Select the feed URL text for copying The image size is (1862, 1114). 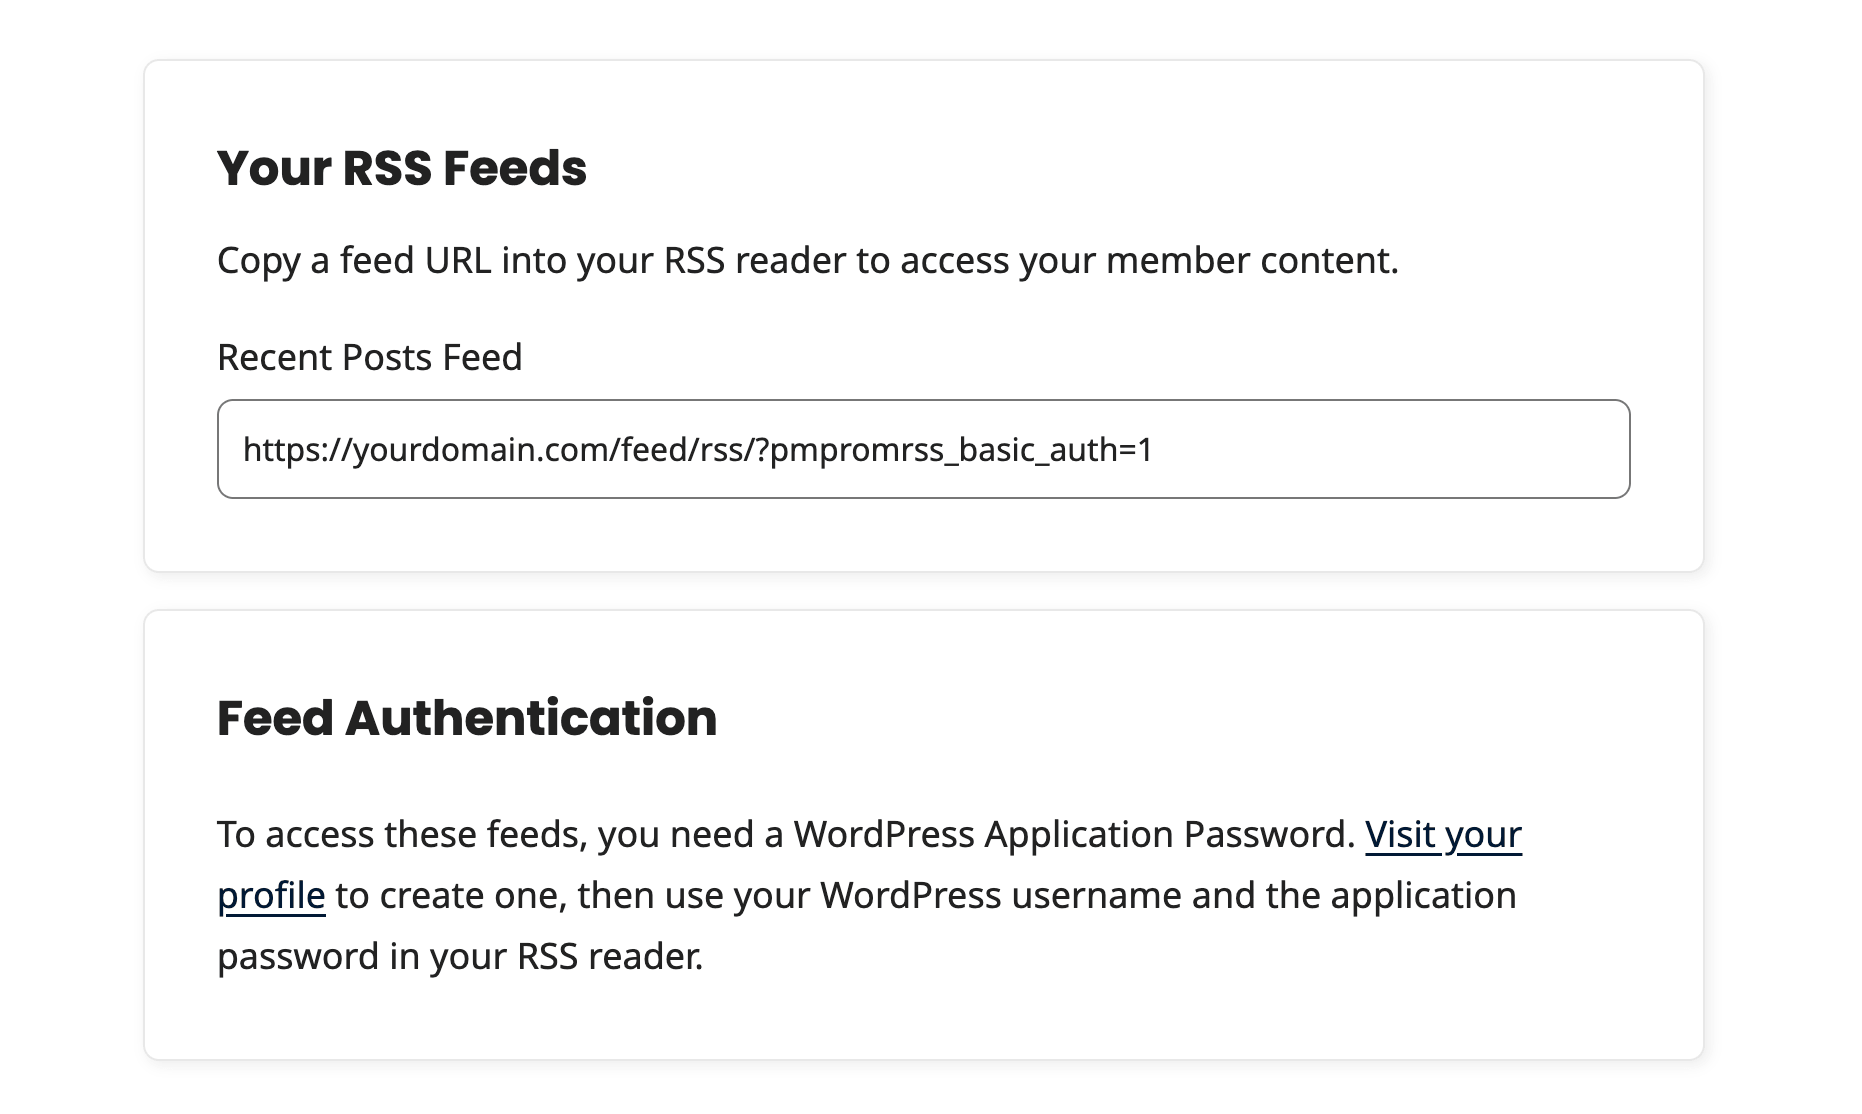[698, 450]
